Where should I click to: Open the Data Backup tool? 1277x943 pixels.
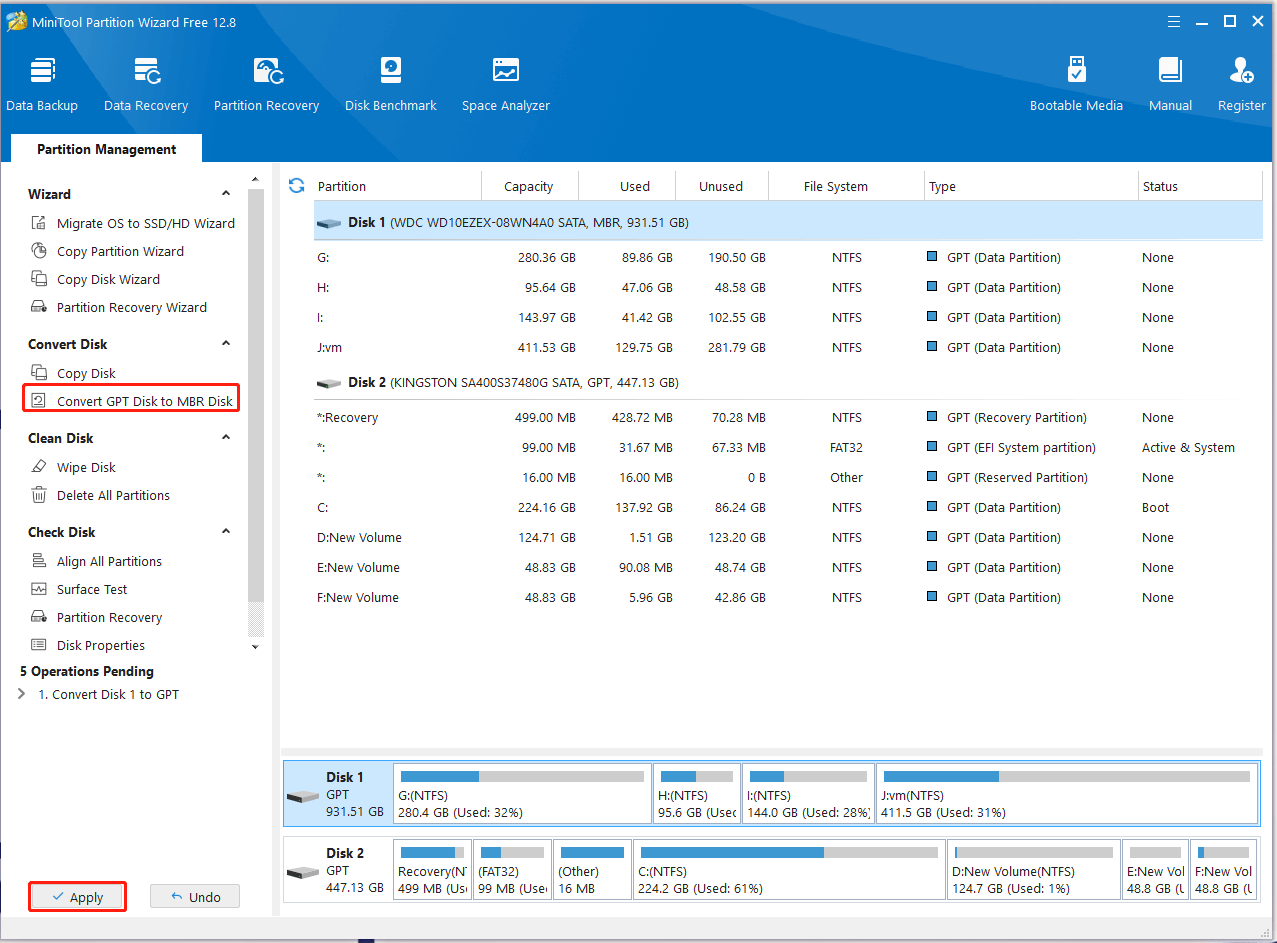[42, 85]
